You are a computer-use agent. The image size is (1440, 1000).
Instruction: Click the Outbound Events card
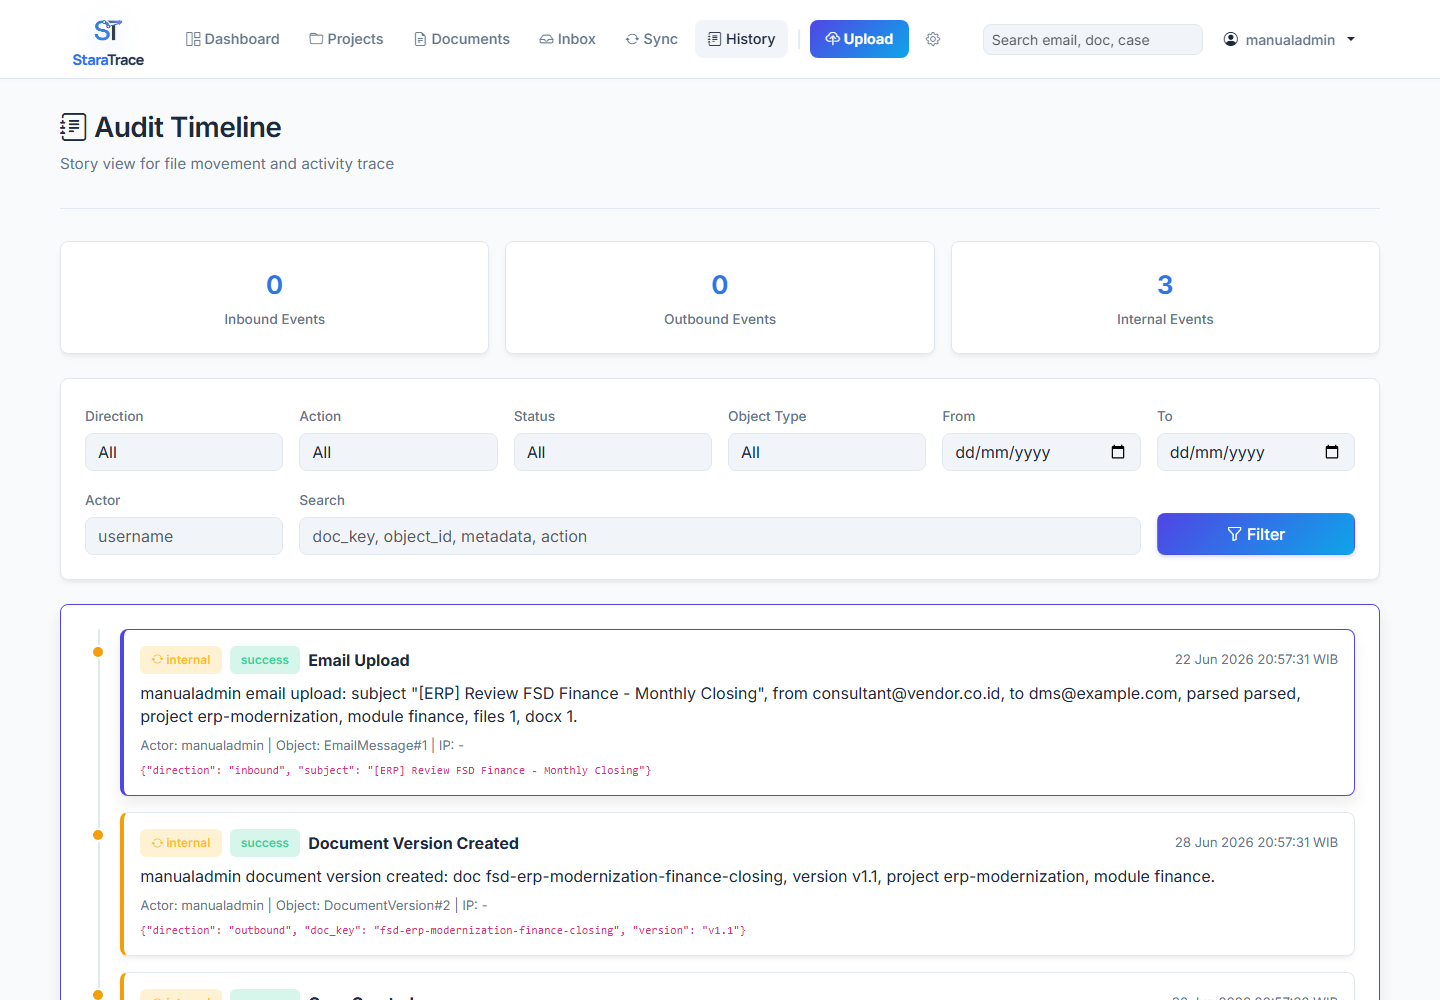coord(720,297)
